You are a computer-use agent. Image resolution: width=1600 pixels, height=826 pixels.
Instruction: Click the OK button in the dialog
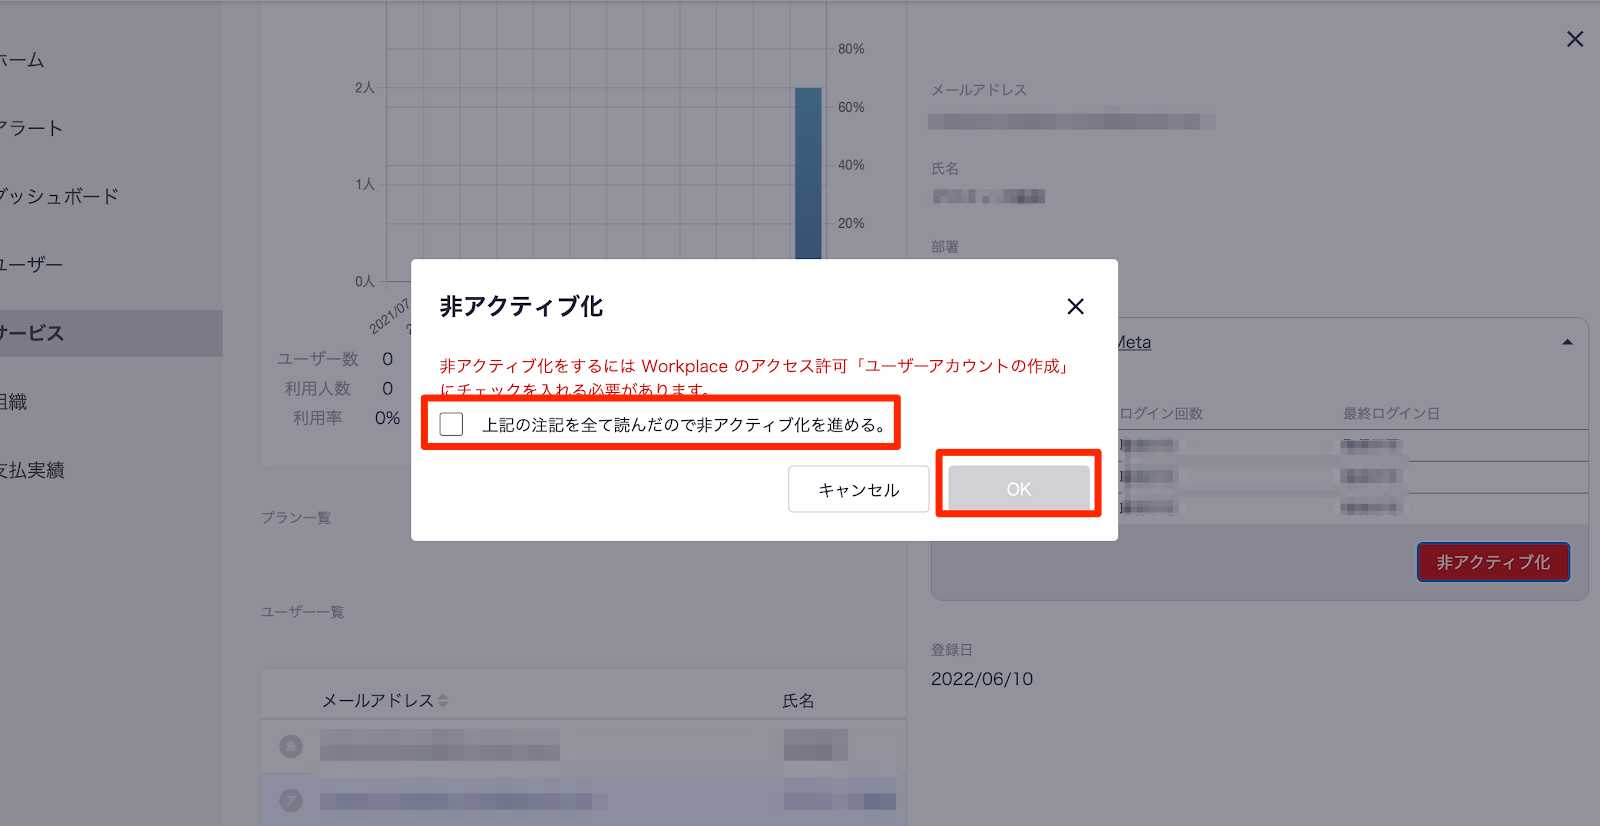(x=1018, y=489)
